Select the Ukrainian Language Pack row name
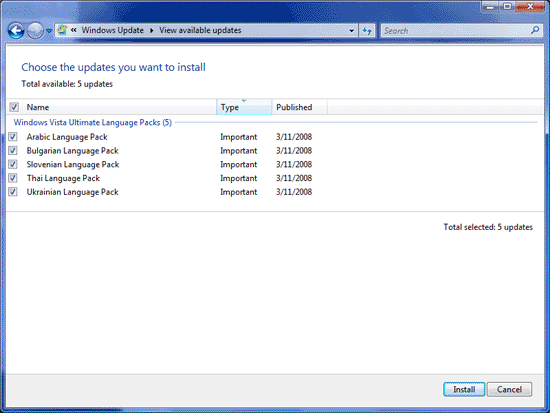This screenshot has height=413, width=550. [x=73, y=192]
